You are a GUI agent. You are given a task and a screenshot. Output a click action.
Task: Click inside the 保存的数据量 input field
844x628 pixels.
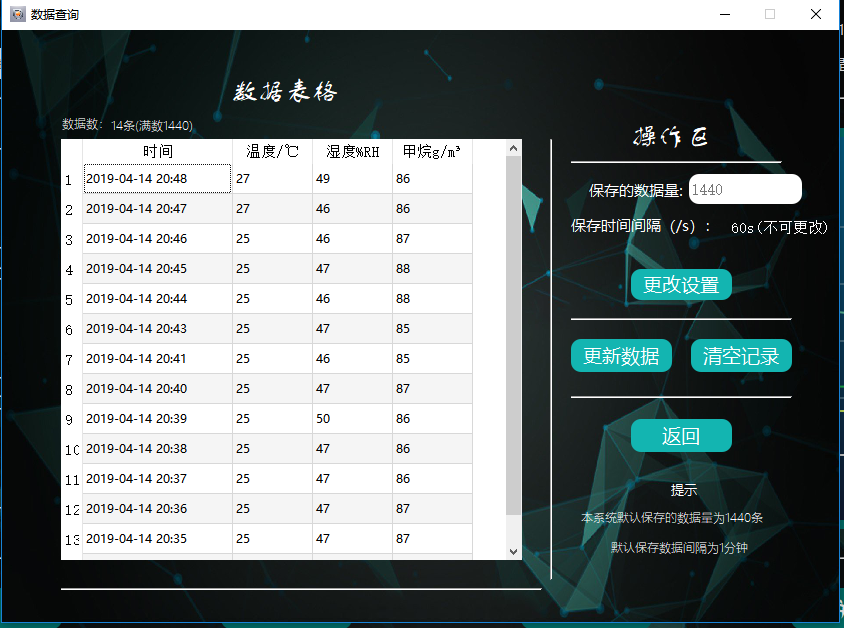[x=745, y=188]
